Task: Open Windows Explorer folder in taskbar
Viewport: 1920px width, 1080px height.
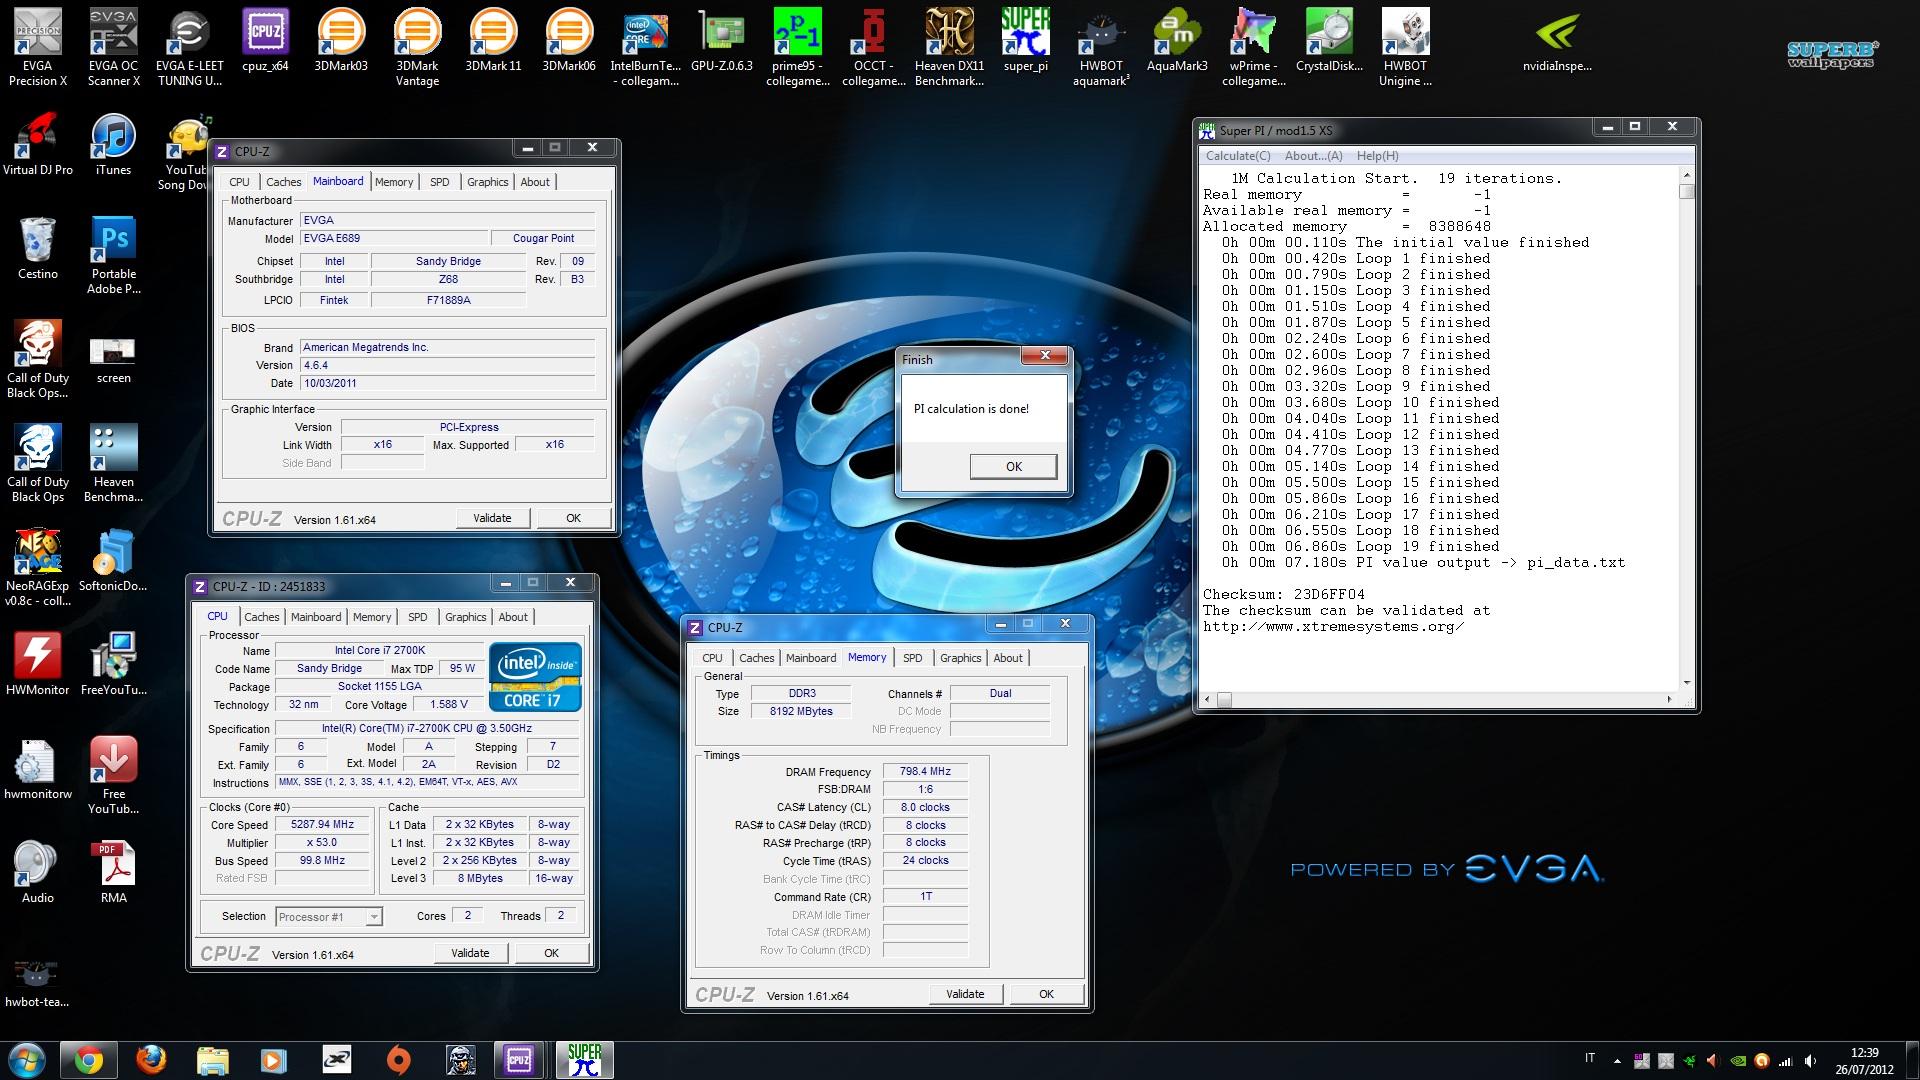Action: point(213,1060)
